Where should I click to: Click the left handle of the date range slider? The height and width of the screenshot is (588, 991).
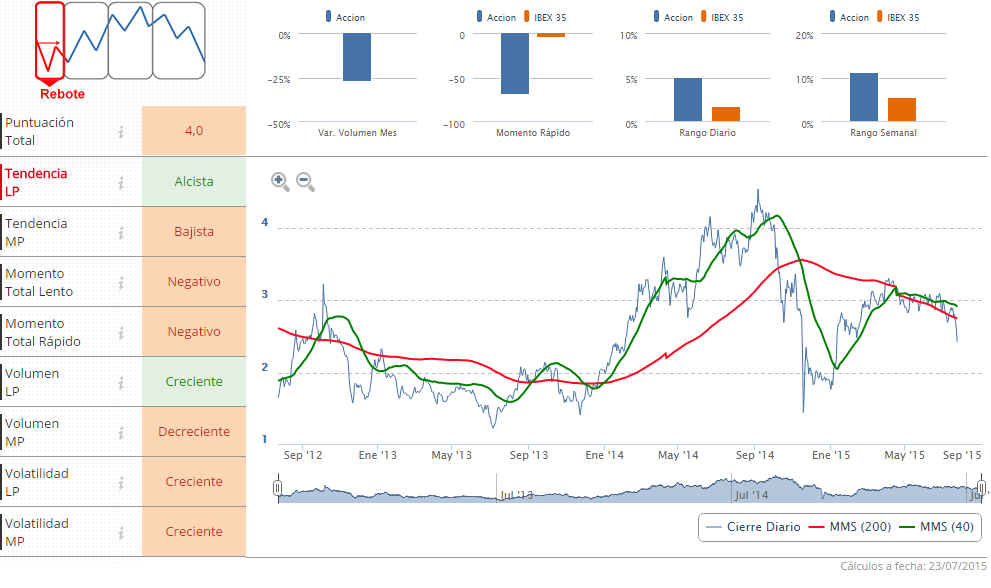tap(277, 489)
